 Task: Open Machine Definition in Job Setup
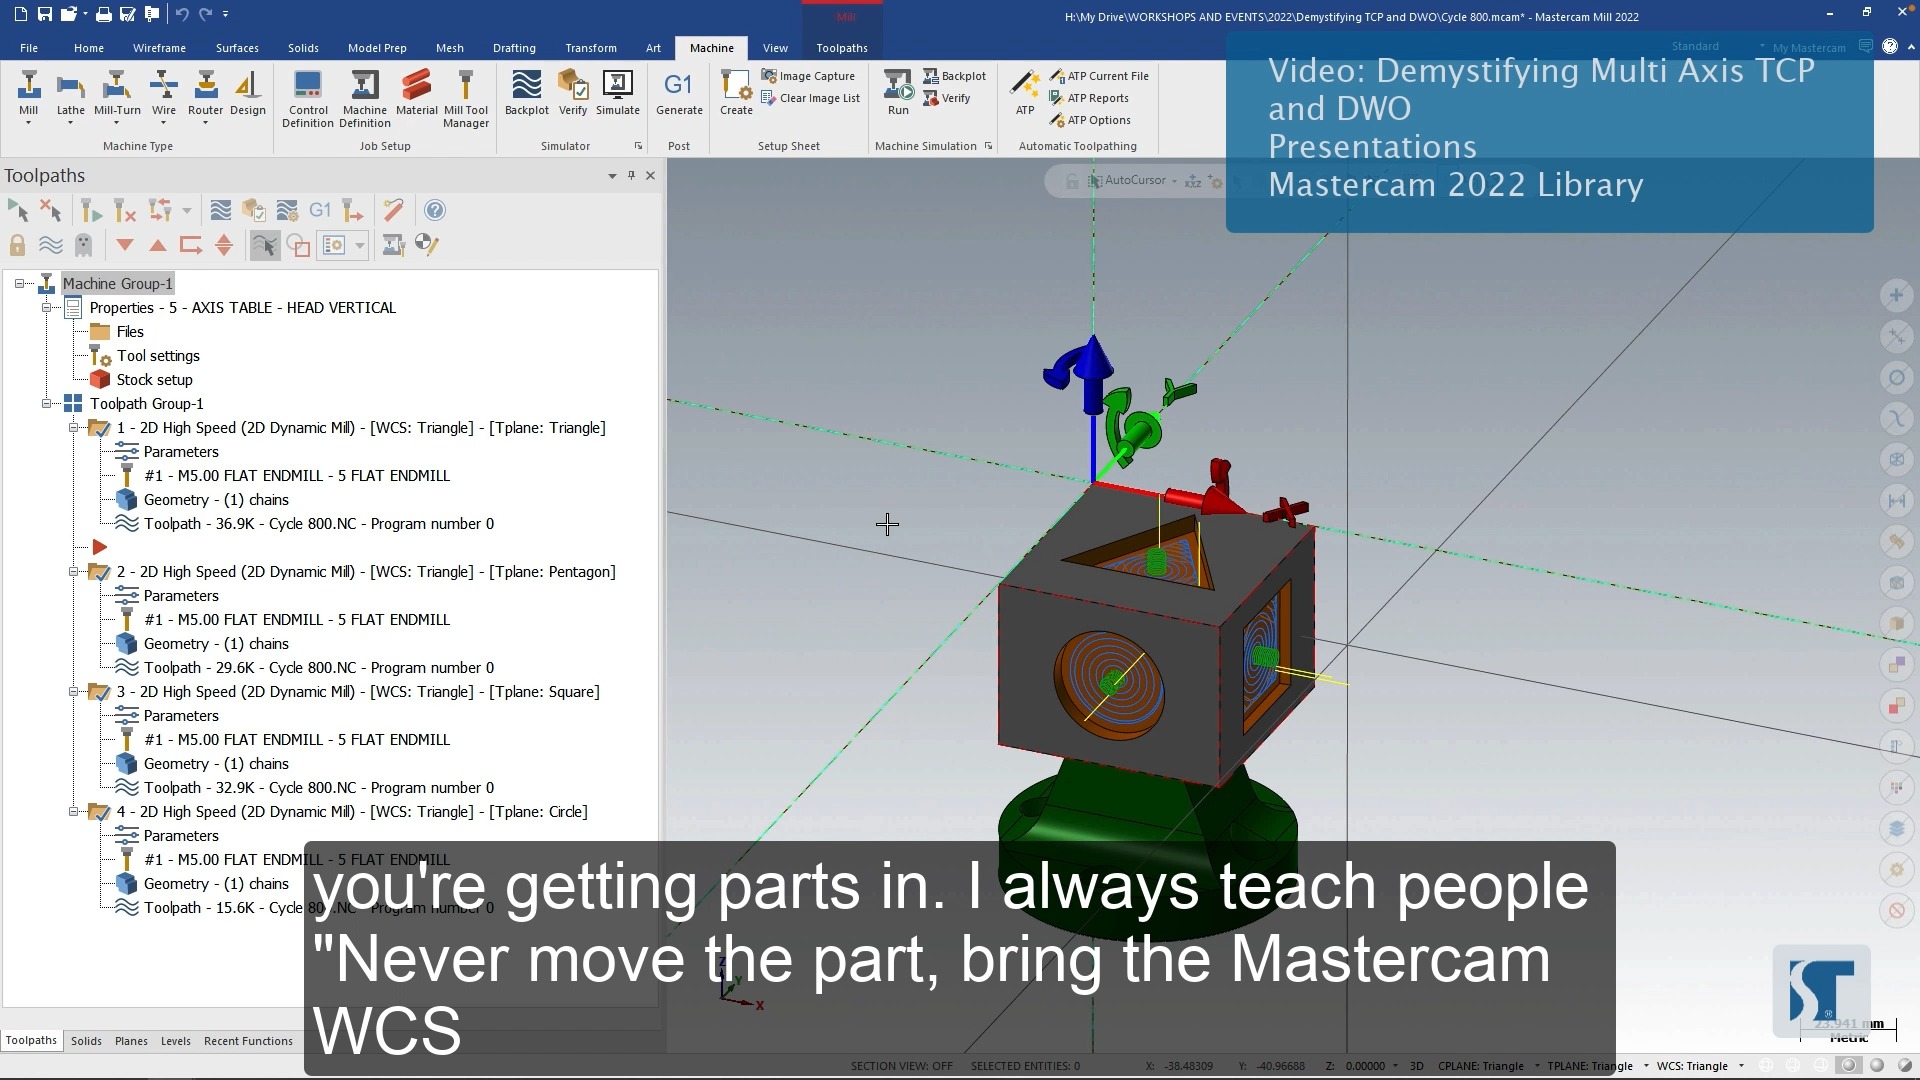(x=364, y=98)
